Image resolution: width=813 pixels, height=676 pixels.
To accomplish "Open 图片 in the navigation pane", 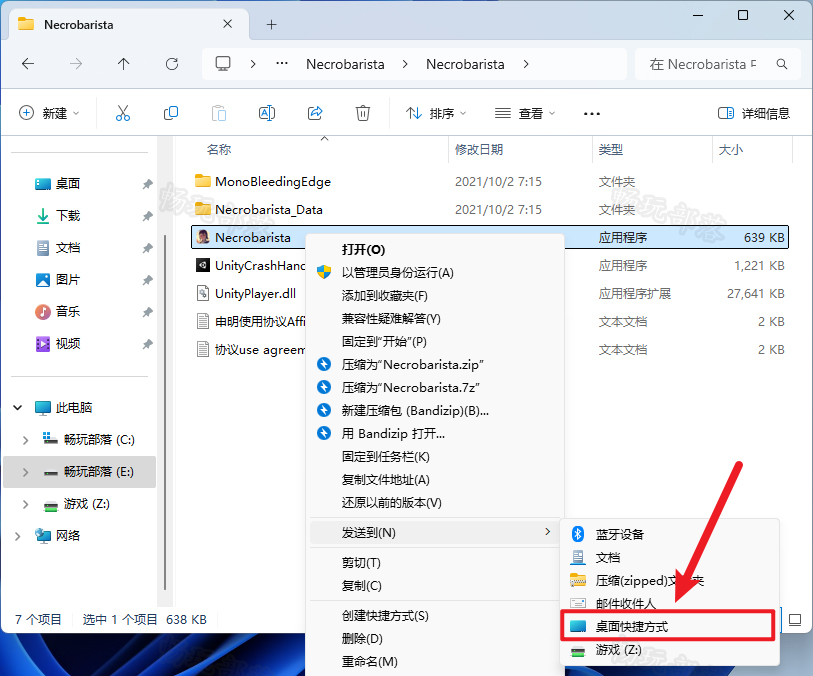I will pos(67,280).
